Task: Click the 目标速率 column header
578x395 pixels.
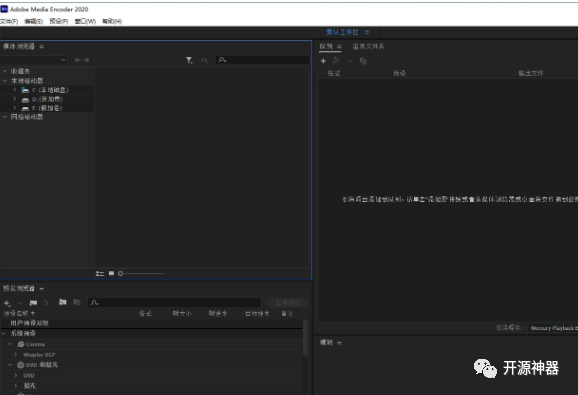Action: pos(257,313)
